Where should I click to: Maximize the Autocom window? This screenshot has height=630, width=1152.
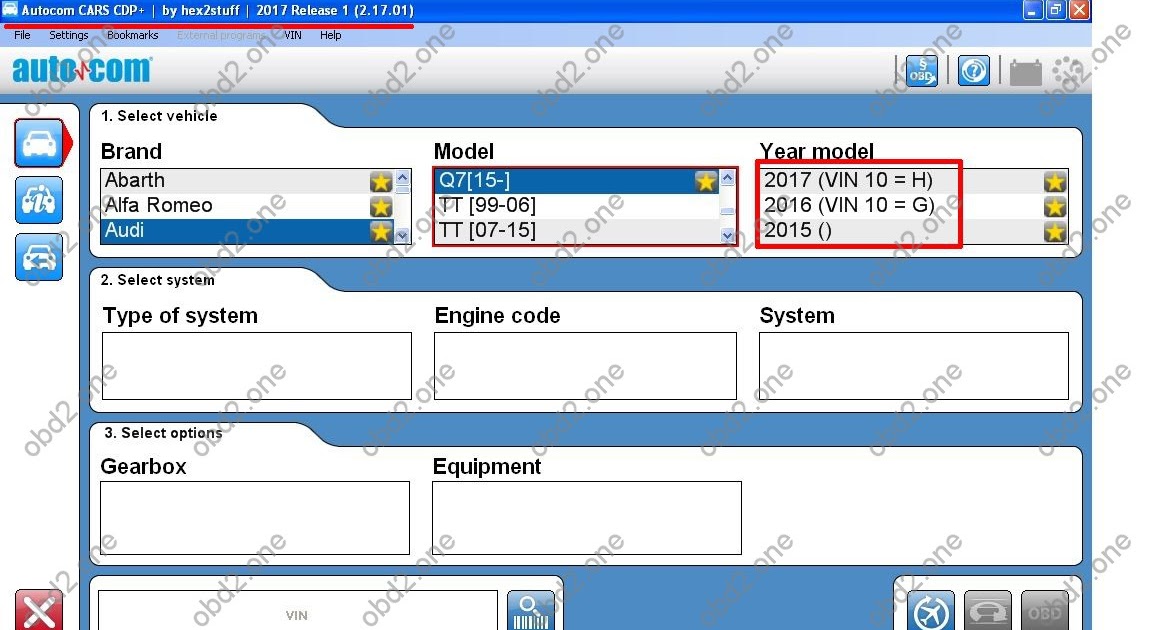pyautogui.click(x=1055, y=10)
